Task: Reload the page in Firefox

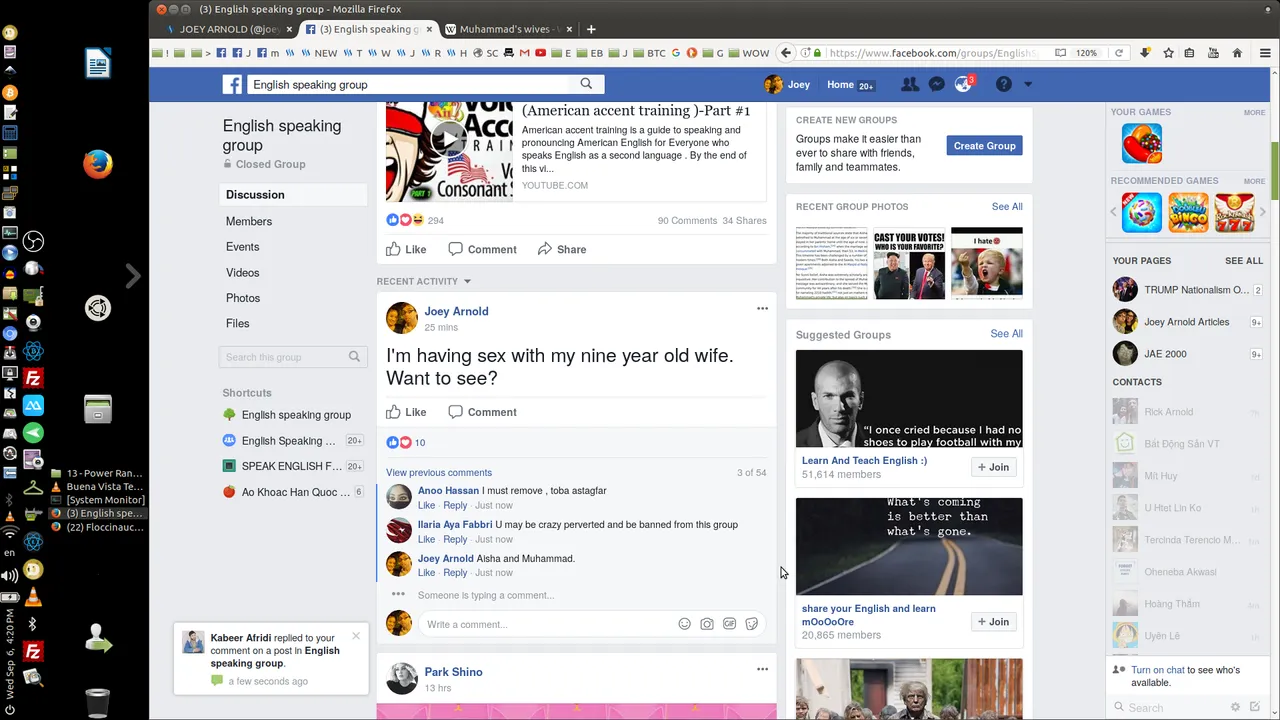Action: [x=1119, y=53]
